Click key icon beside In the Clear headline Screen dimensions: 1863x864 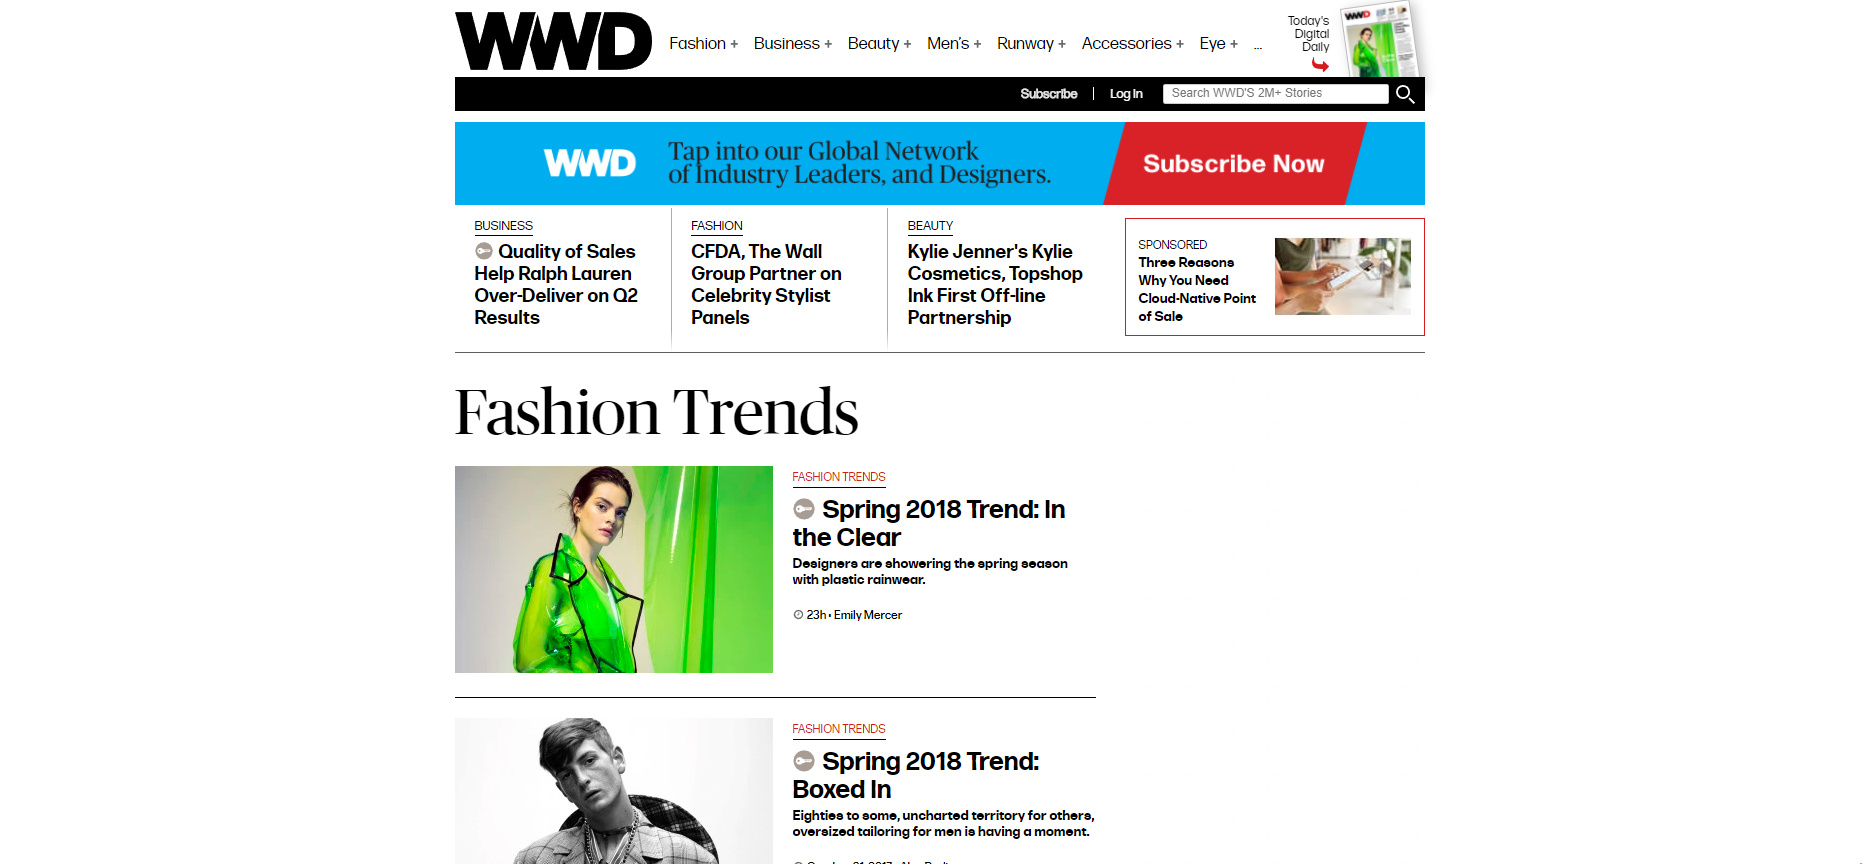[x=804, y=509]
